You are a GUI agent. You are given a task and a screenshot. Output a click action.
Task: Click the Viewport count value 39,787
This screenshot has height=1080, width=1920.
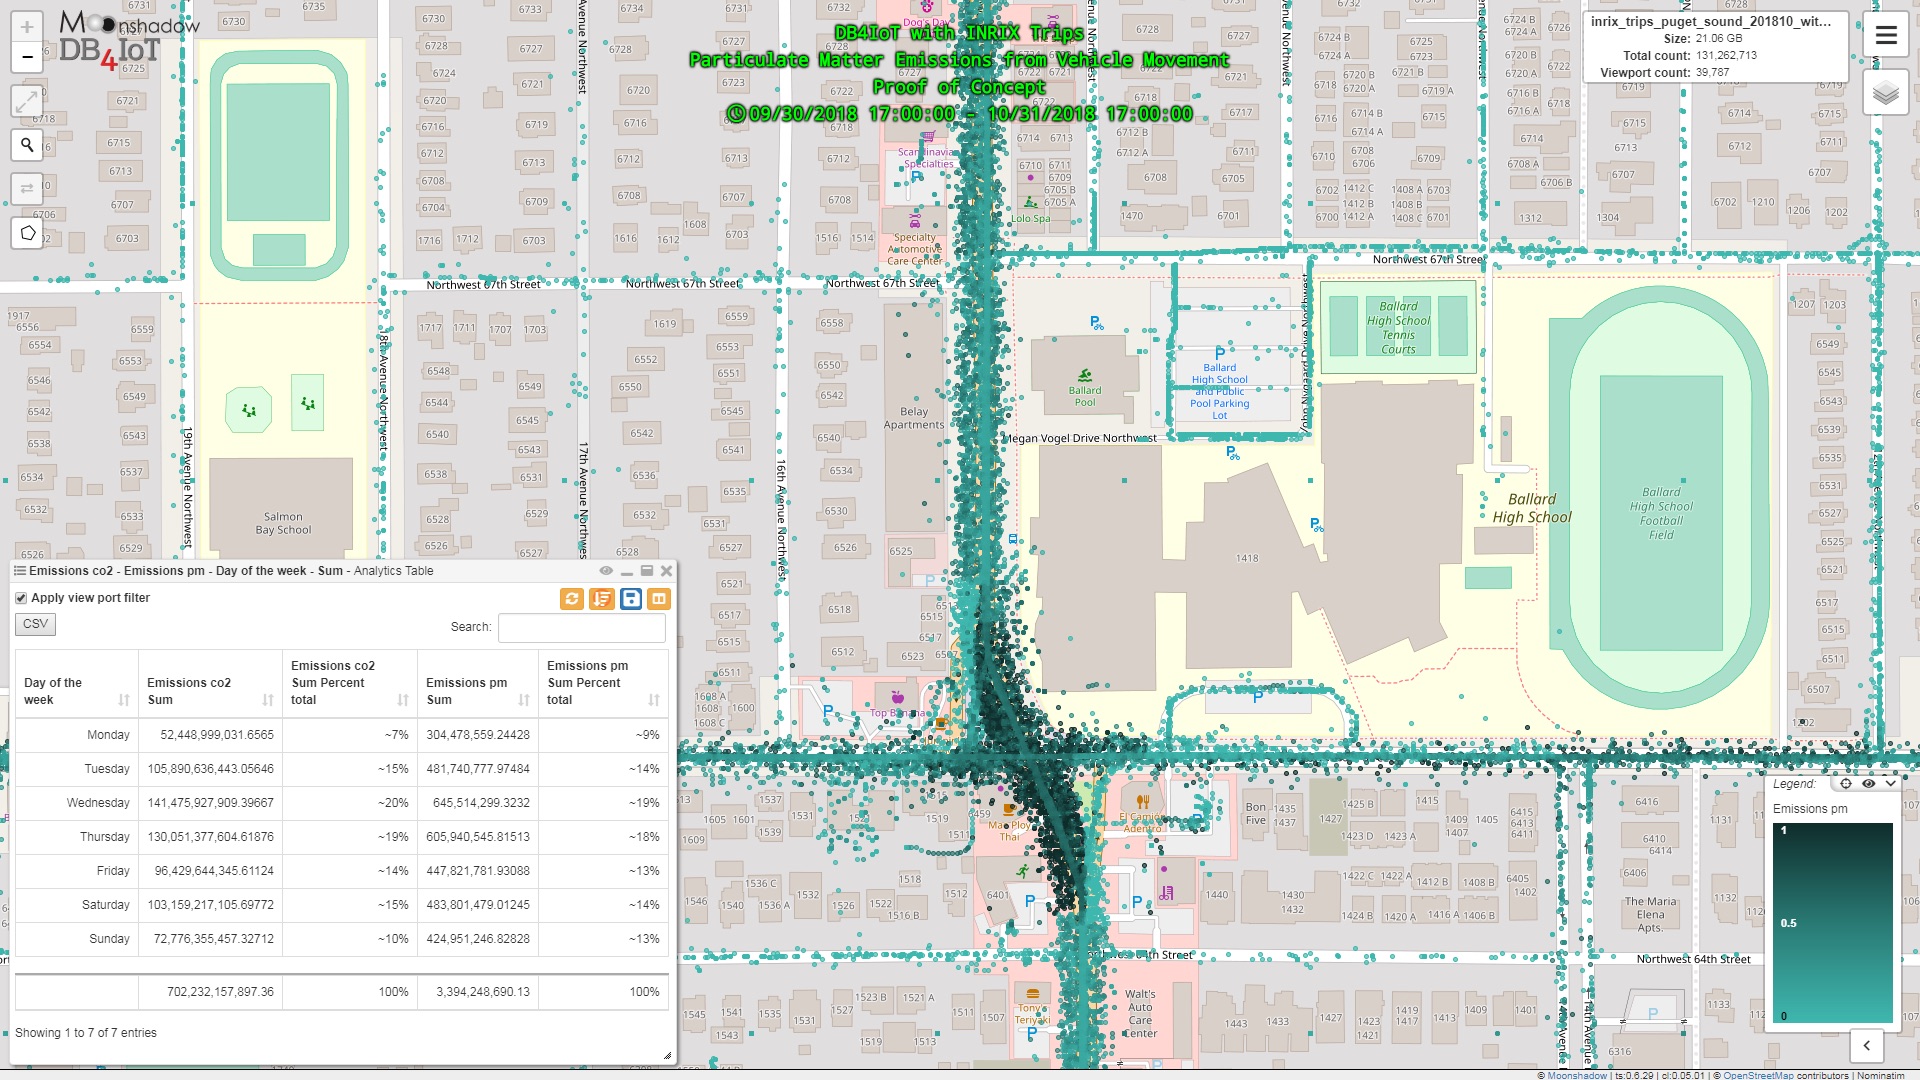click(x=1712, y=73)
